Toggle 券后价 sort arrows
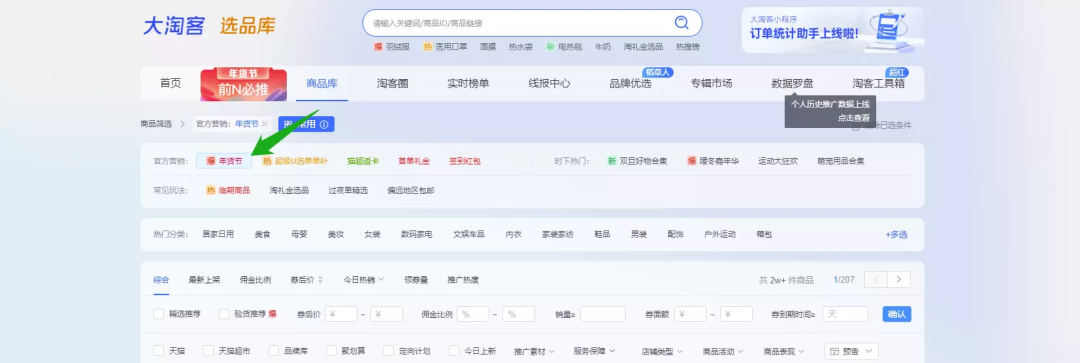 pyautogui.click(x=319, y=280)
